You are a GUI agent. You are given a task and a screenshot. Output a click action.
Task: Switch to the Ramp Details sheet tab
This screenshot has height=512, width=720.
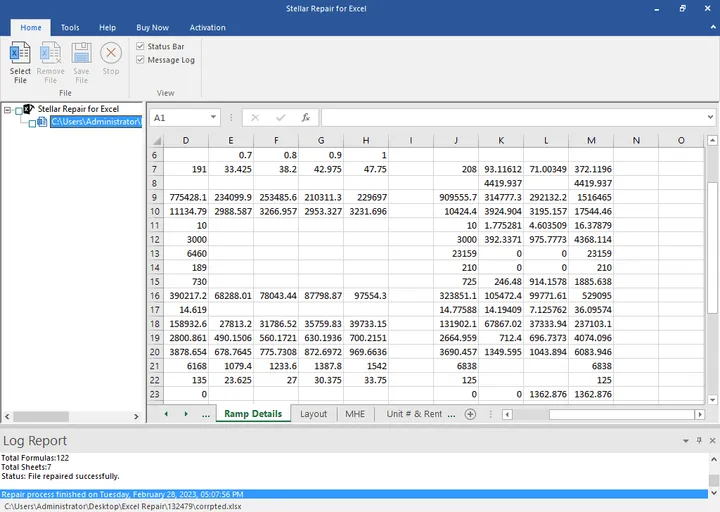coord(253,414)
